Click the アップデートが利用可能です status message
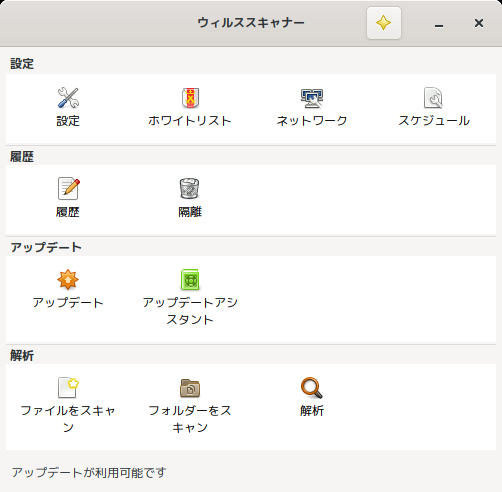 coord(89,472)
